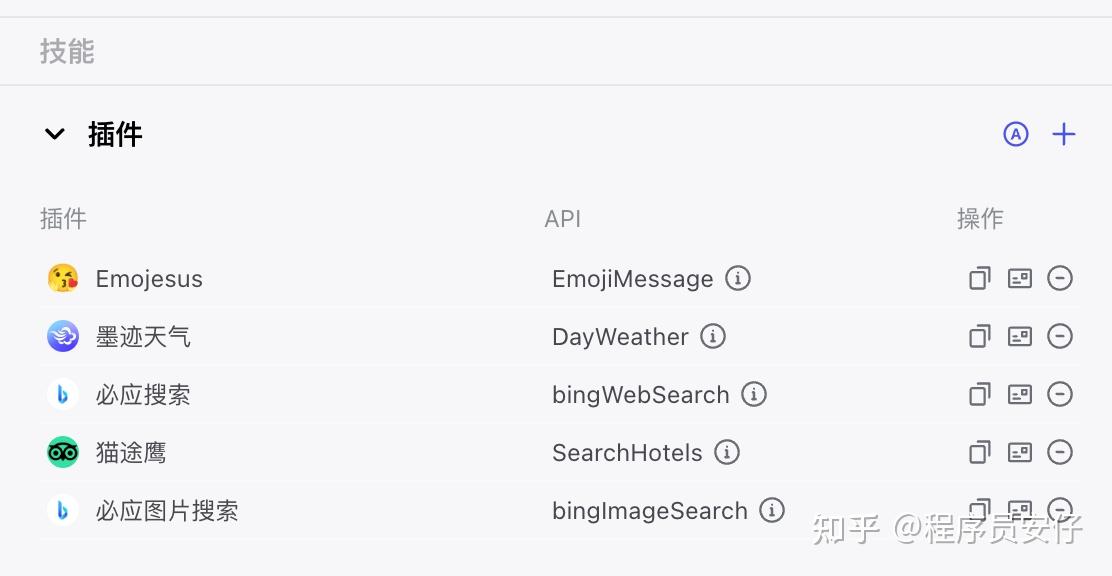Open card settings for 墨迹天气

pos(1020,336)
